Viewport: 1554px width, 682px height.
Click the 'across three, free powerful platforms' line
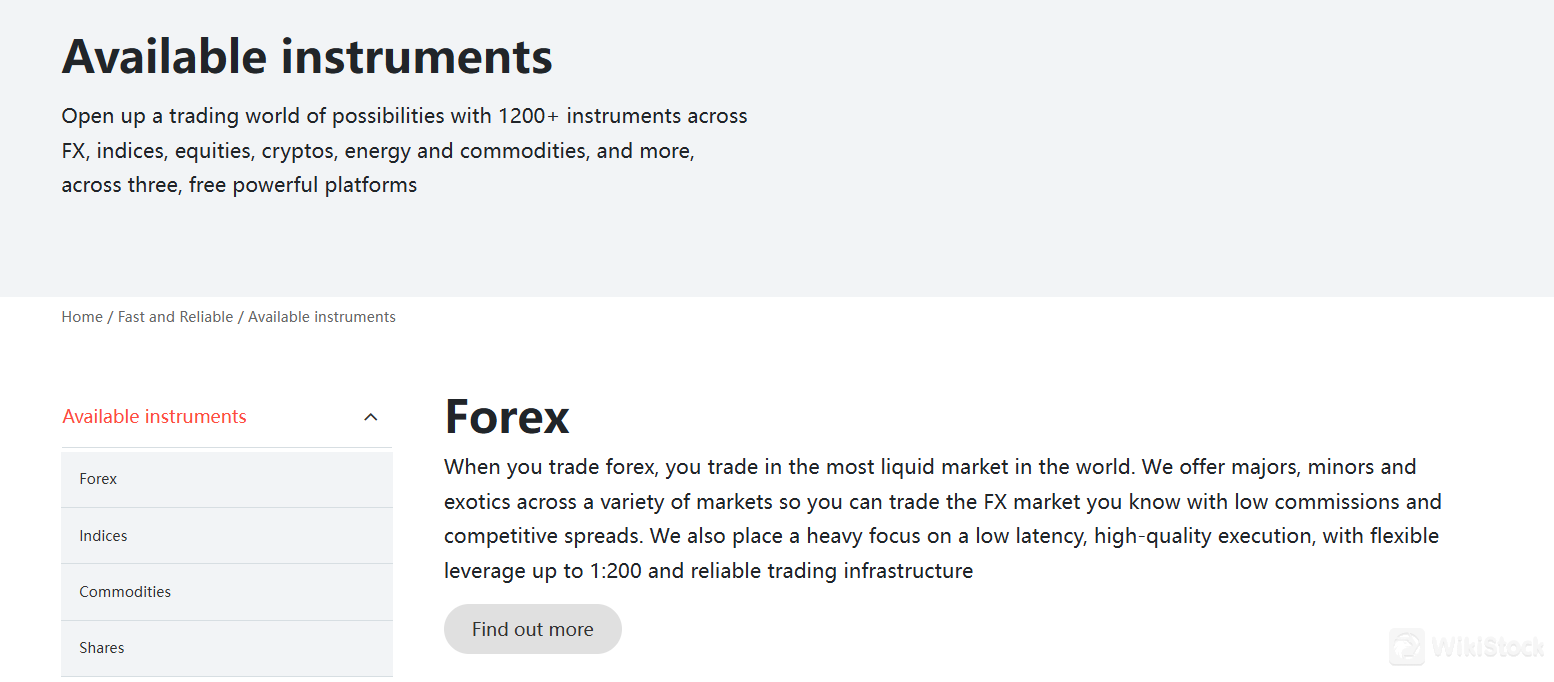click(x=239, y=185)
